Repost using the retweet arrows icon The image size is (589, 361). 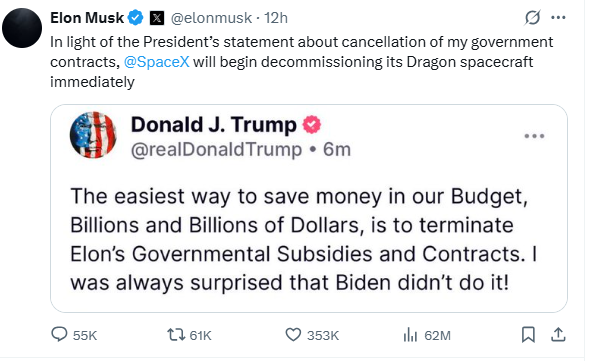pos(176,334)
